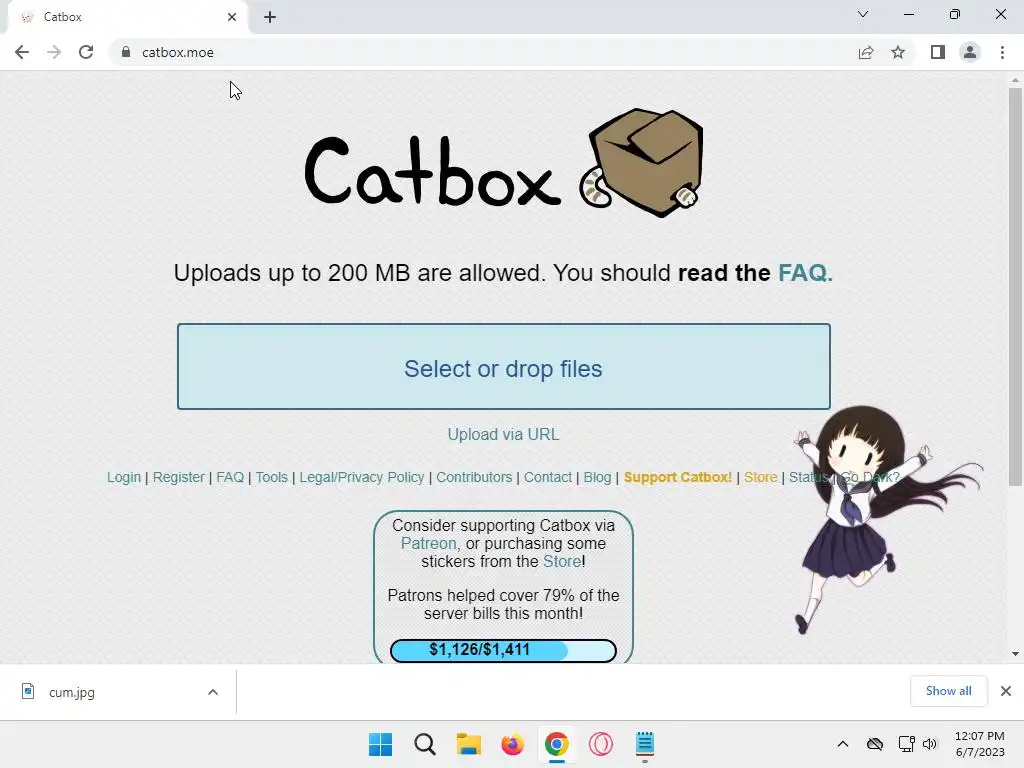The image size is (1024, 768).
Task: Expand the cum.jpg download options chevron
Action: (213, 692)
